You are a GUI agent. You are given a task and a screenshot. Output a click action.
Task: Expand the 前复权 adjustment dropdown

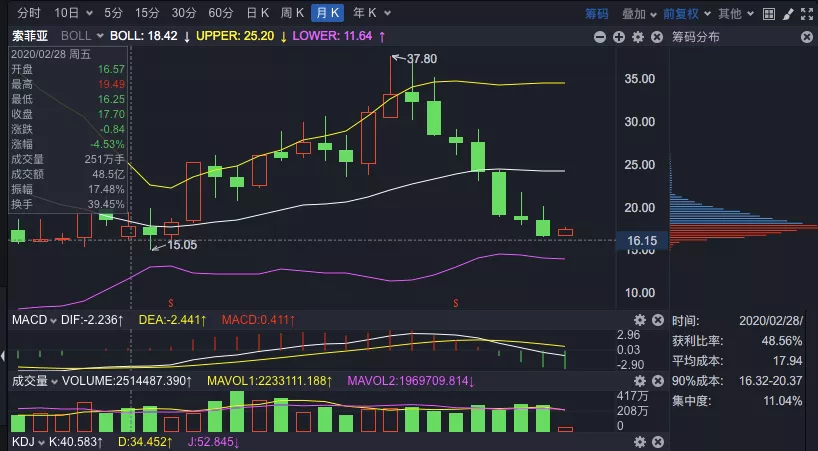click(686, 14)
